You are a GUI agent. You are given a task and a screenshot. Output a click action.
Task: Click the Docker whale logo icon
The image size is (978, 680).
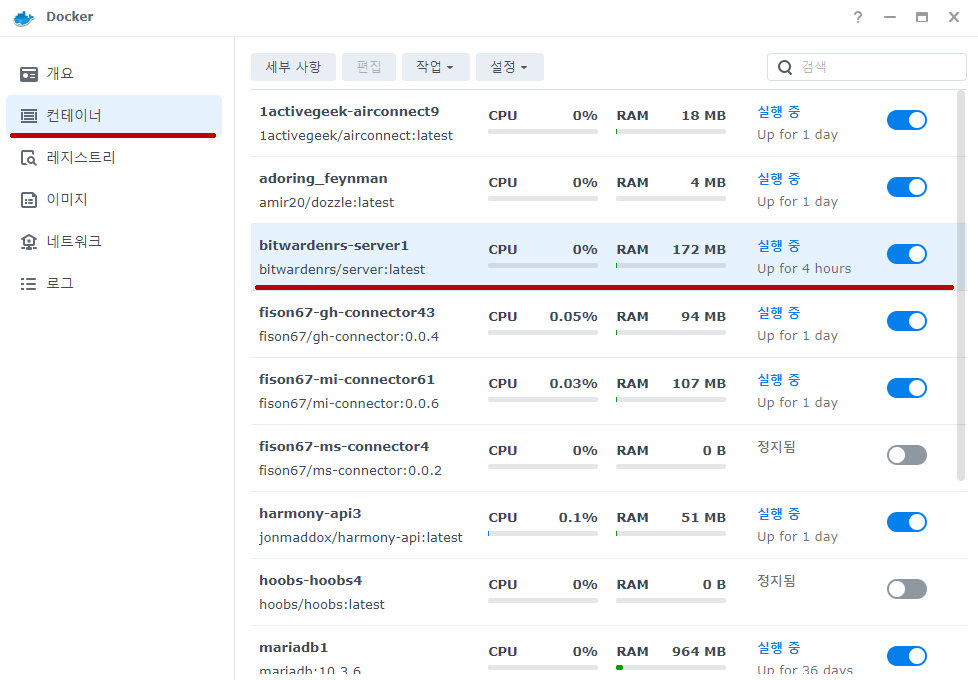24,17
